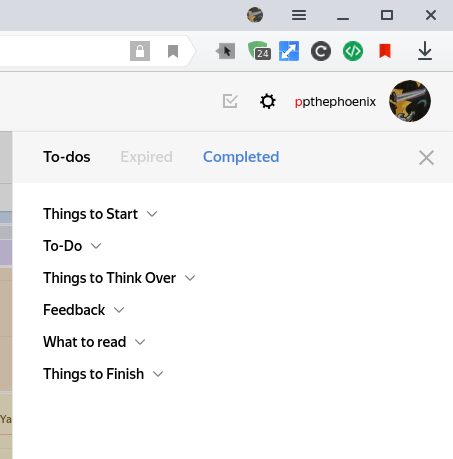Open the green code extension icon
Image resolution: width=453 pixels, height=459 pixels.
coord(353,51)
